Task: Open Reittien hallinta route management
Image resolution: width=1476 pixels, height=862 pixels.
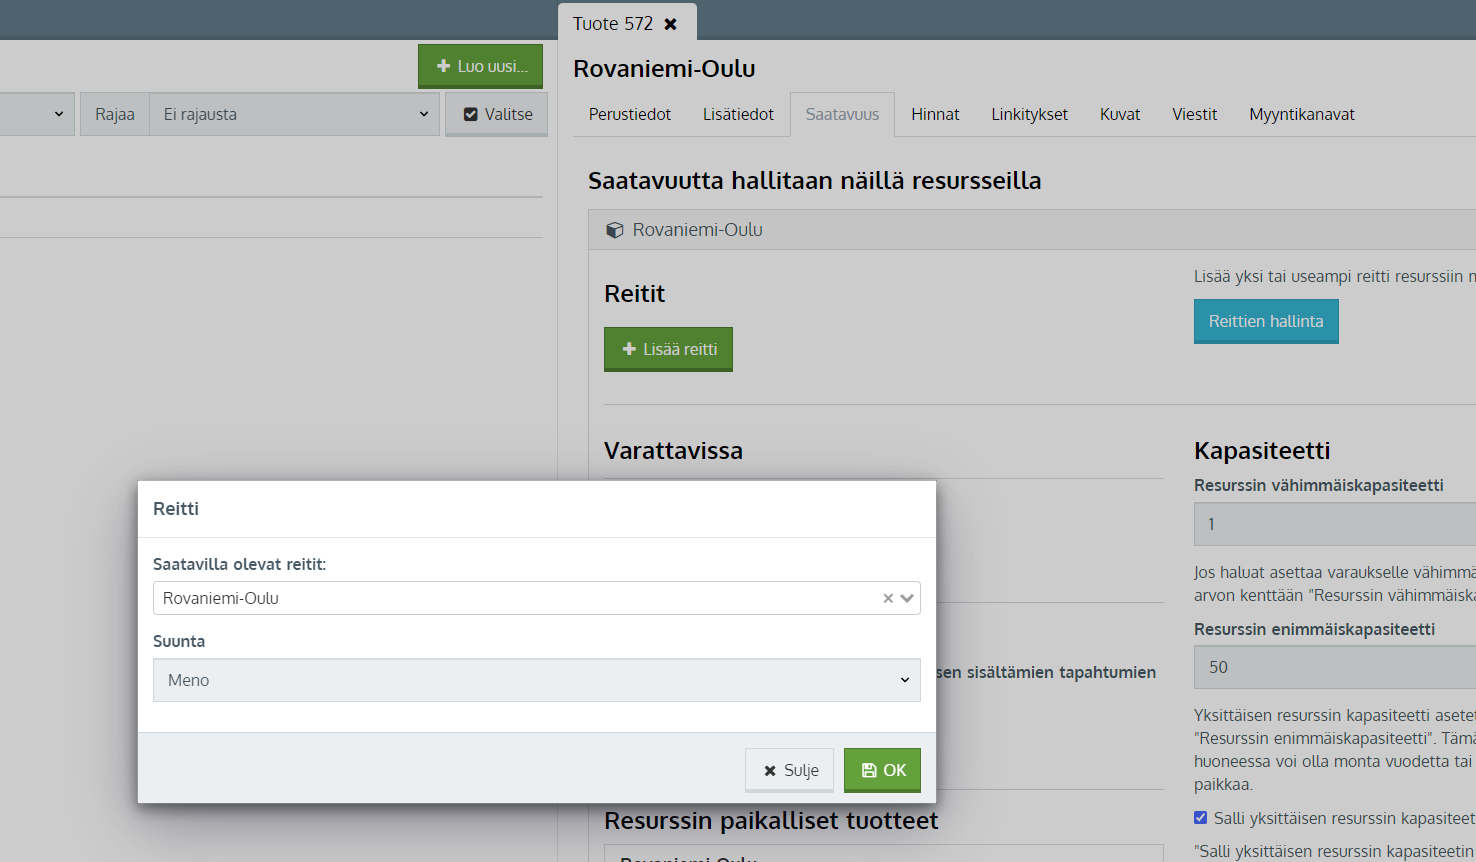Action: tap(1265, 321)
